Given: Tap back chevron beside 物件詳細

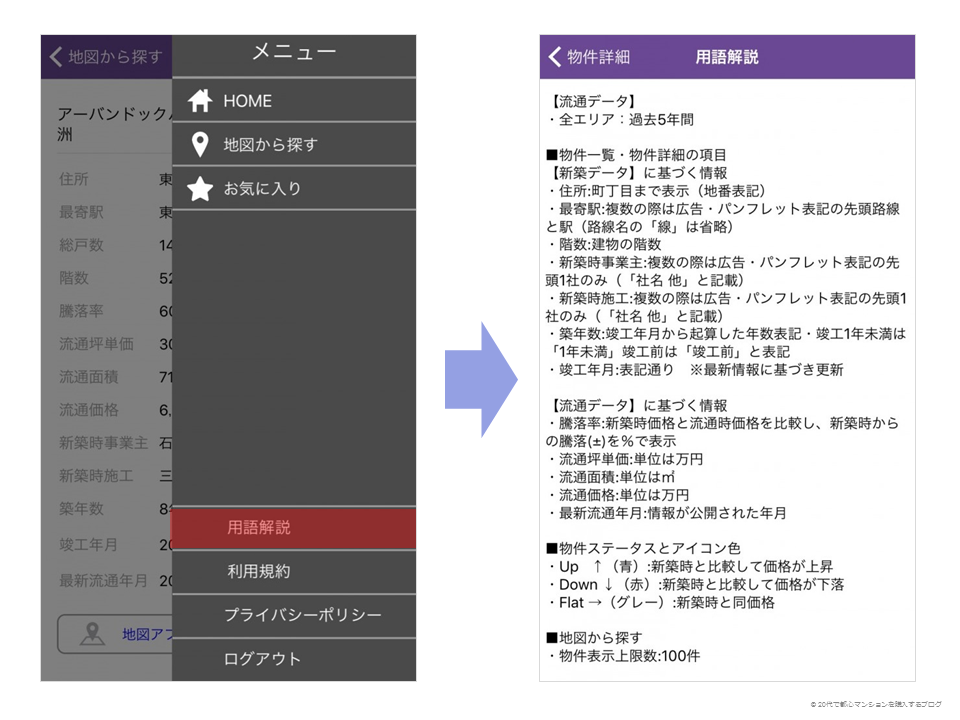Looking at the screenshot, I should pyautogui.click(x=554, y=57).
